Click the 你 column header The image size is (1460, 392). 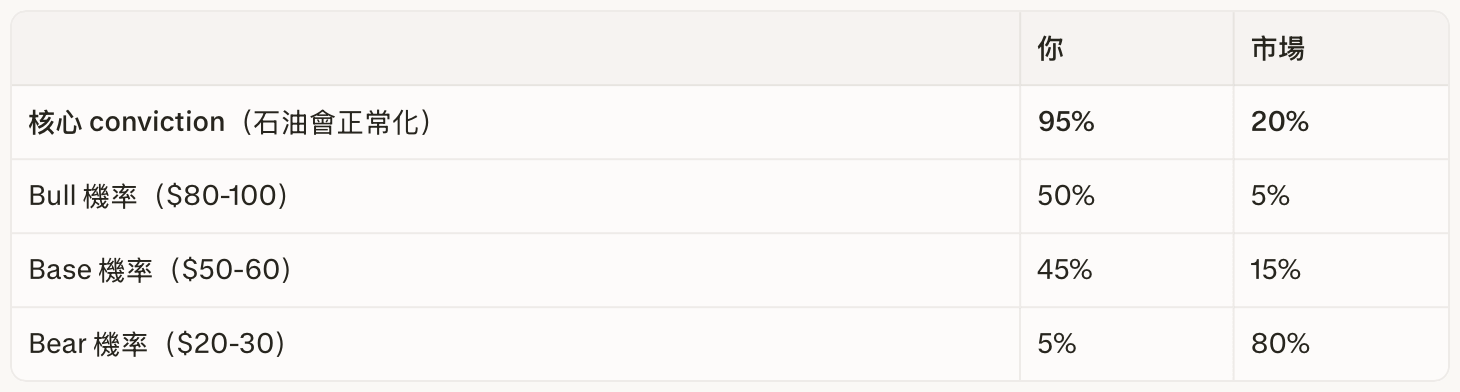click(1050, 49)
